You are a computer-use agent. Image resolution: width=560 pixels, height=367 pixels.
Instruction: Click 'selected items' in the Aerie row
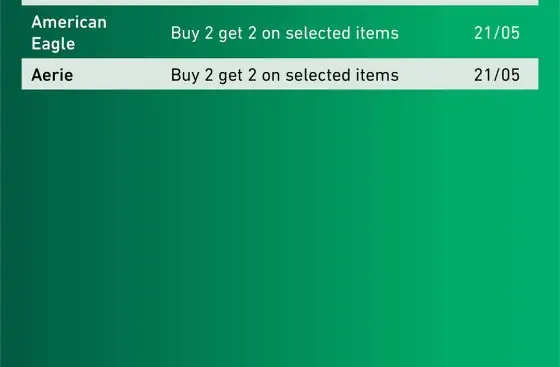point(342,75)
